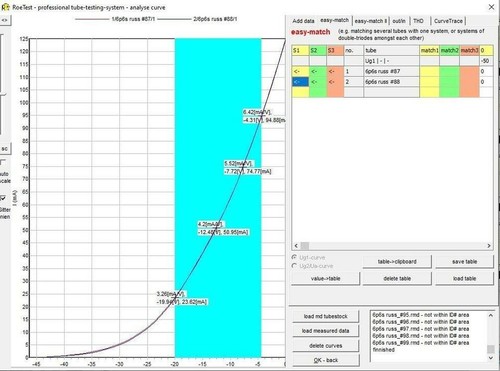Switch to the easy-match II tab
The height and width of the screenshot is (371, 500).
click(x=370, y=21)
